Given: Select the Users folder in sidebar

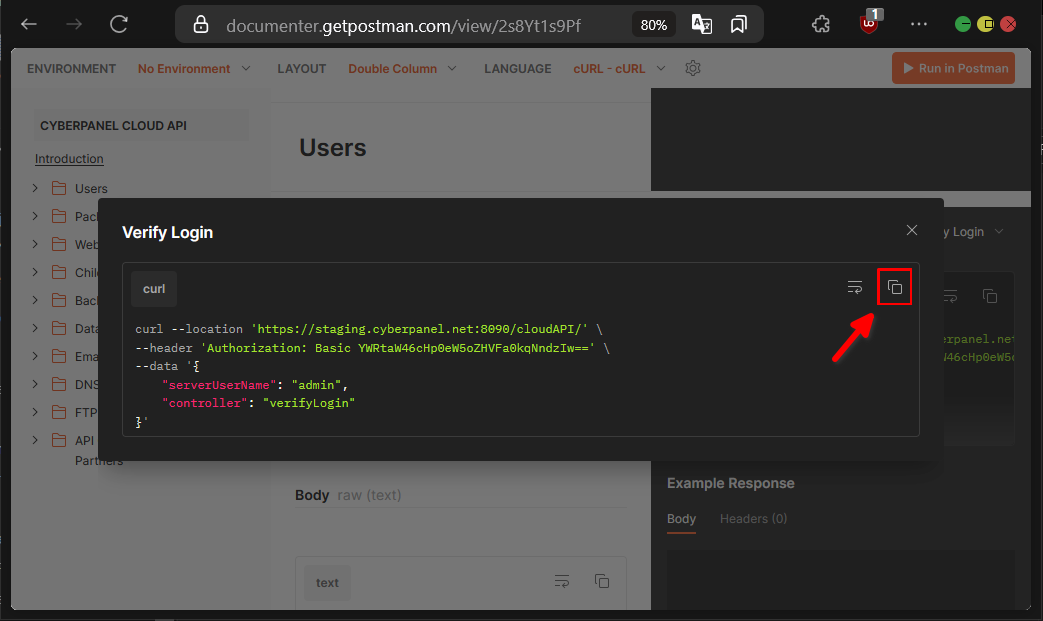Looking at the screenshot, I should (91, 189).
